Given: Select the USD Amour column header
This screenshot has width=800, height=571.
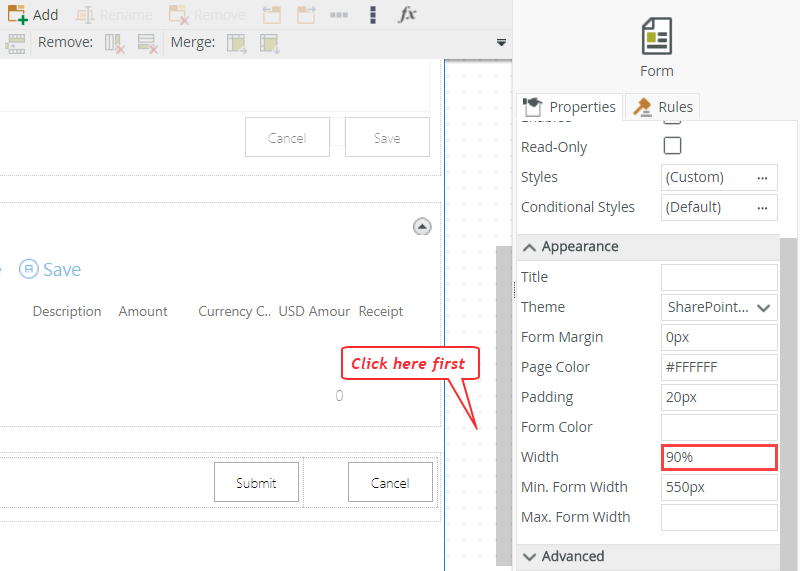Looking at the screenshot, I should point(314,311).
